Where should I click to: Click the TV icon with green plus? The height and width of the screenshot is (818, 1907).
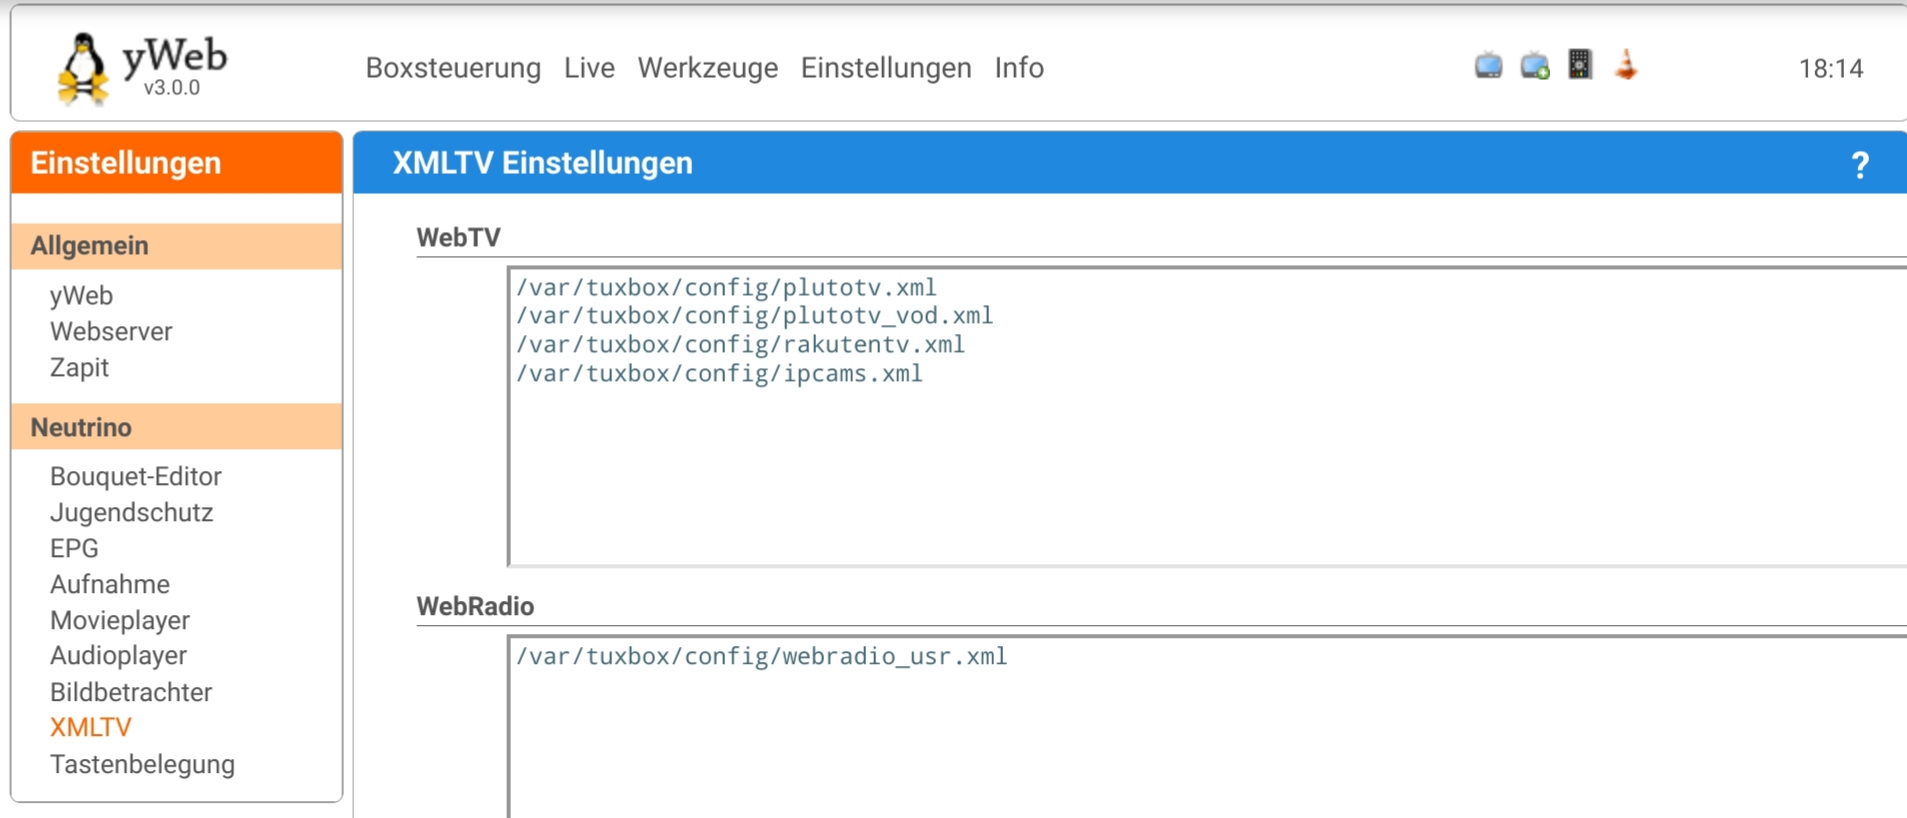click(x=1534, y=66)
